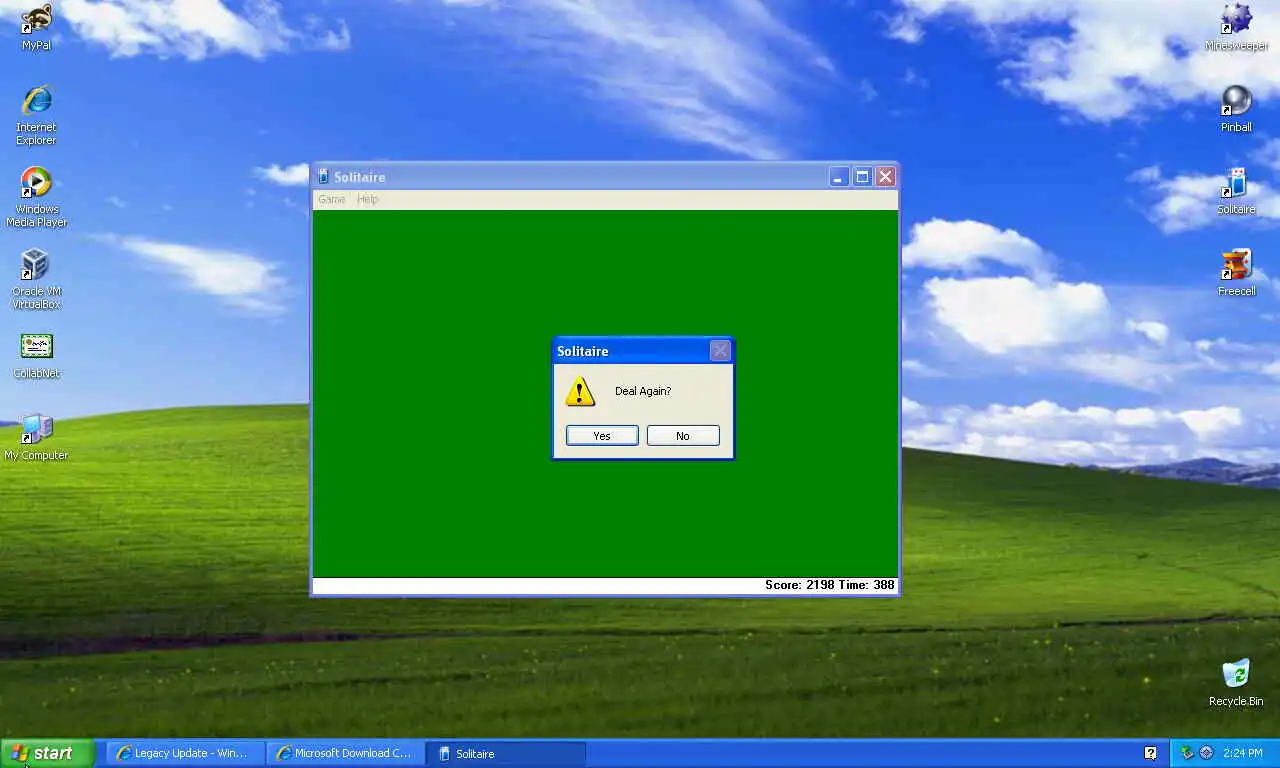
Task: Switch to the Microsoft Download taskbar window
Action: (345, 753)
